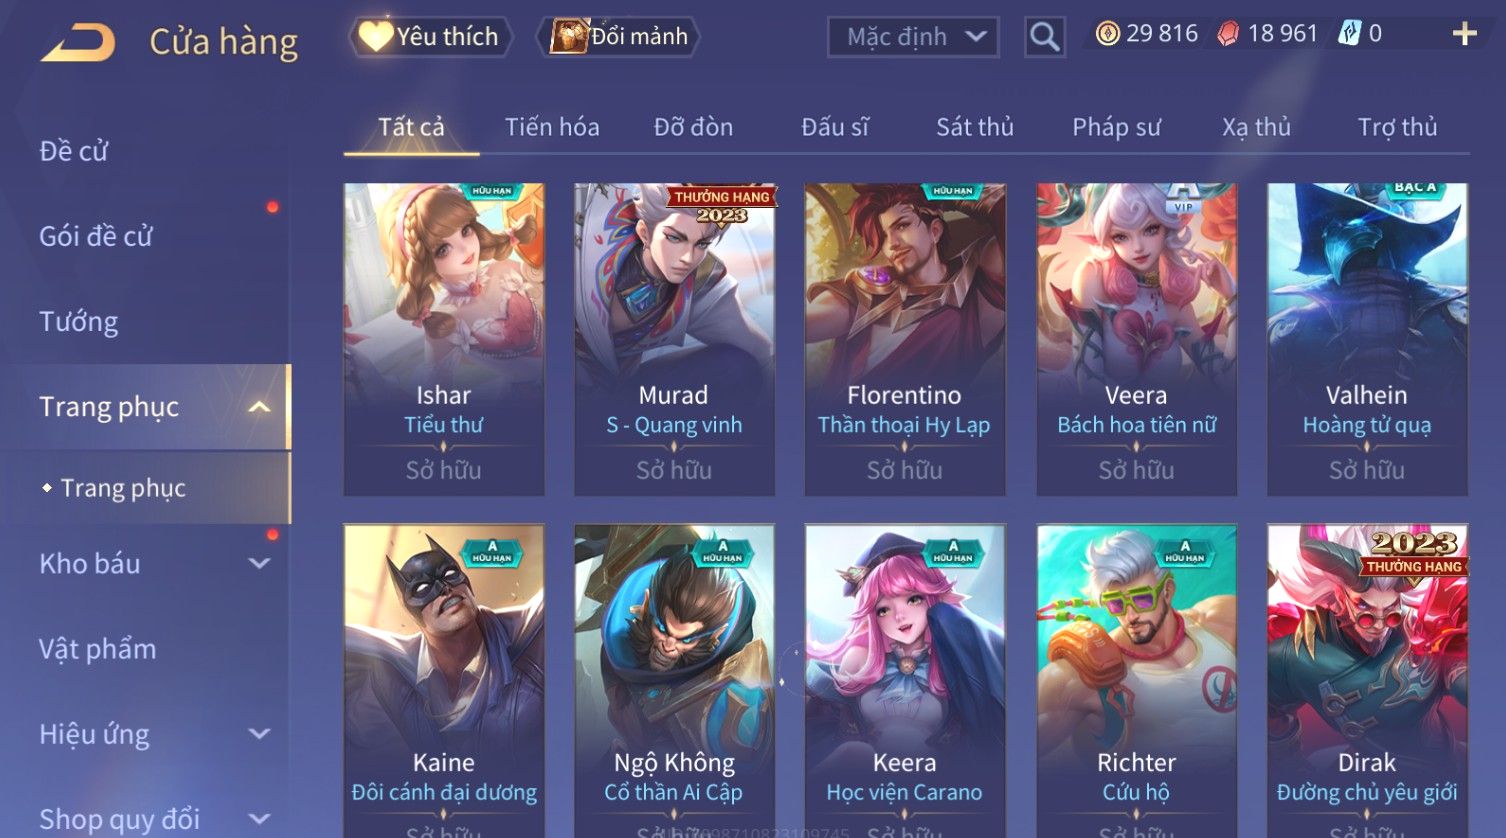This screenshot has height=838, width=1506.
Task: Click the red ruby currency icon
Action: pyautogui.click(x=1228, y=34)
